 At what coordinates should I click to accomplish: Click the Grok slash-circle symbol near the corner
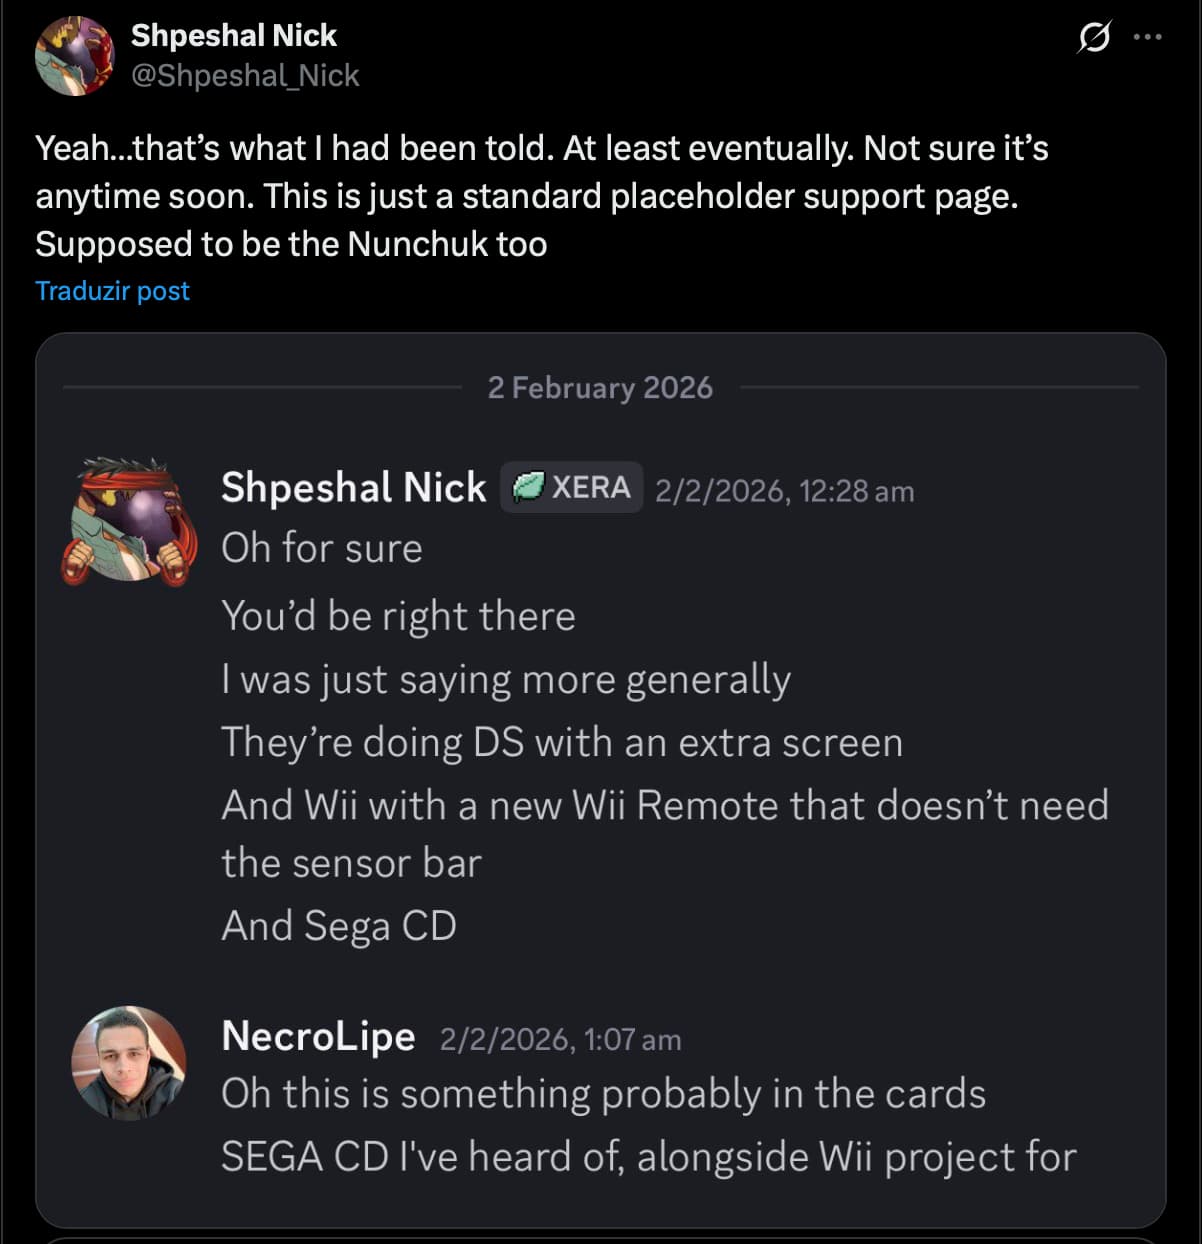(x=1096, y=36)
